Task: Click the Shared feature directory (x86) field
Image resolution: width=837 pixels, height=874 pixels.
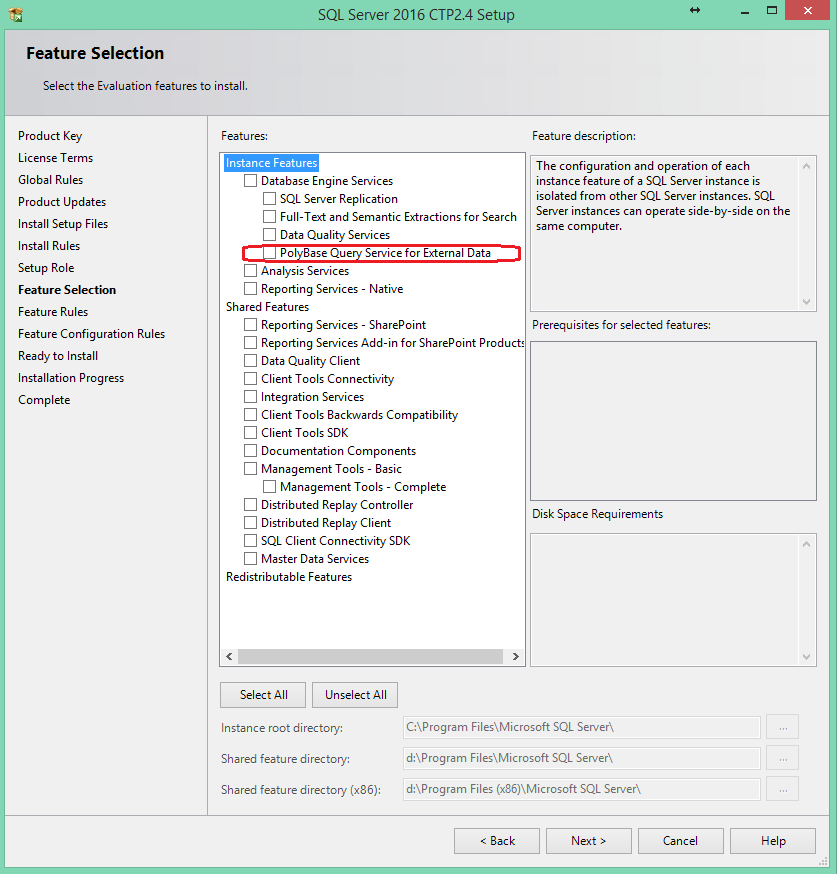Action: pos(582,789)
